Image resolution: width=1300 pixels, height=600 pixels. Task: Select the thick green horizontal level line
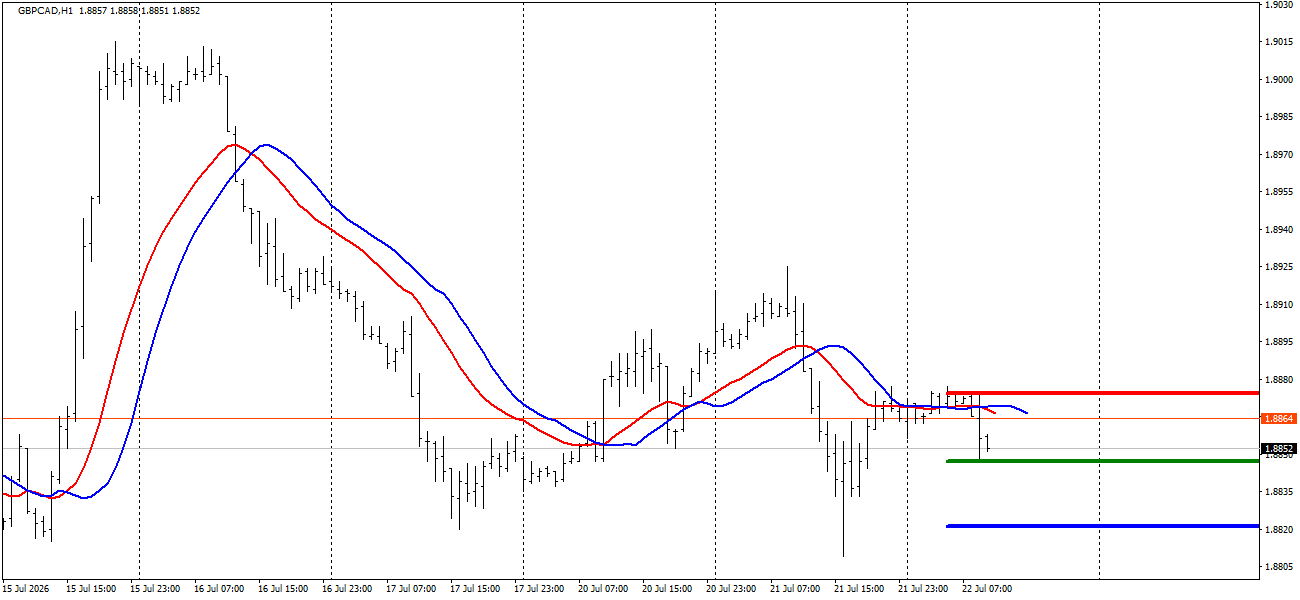[x=1102, y=461]
